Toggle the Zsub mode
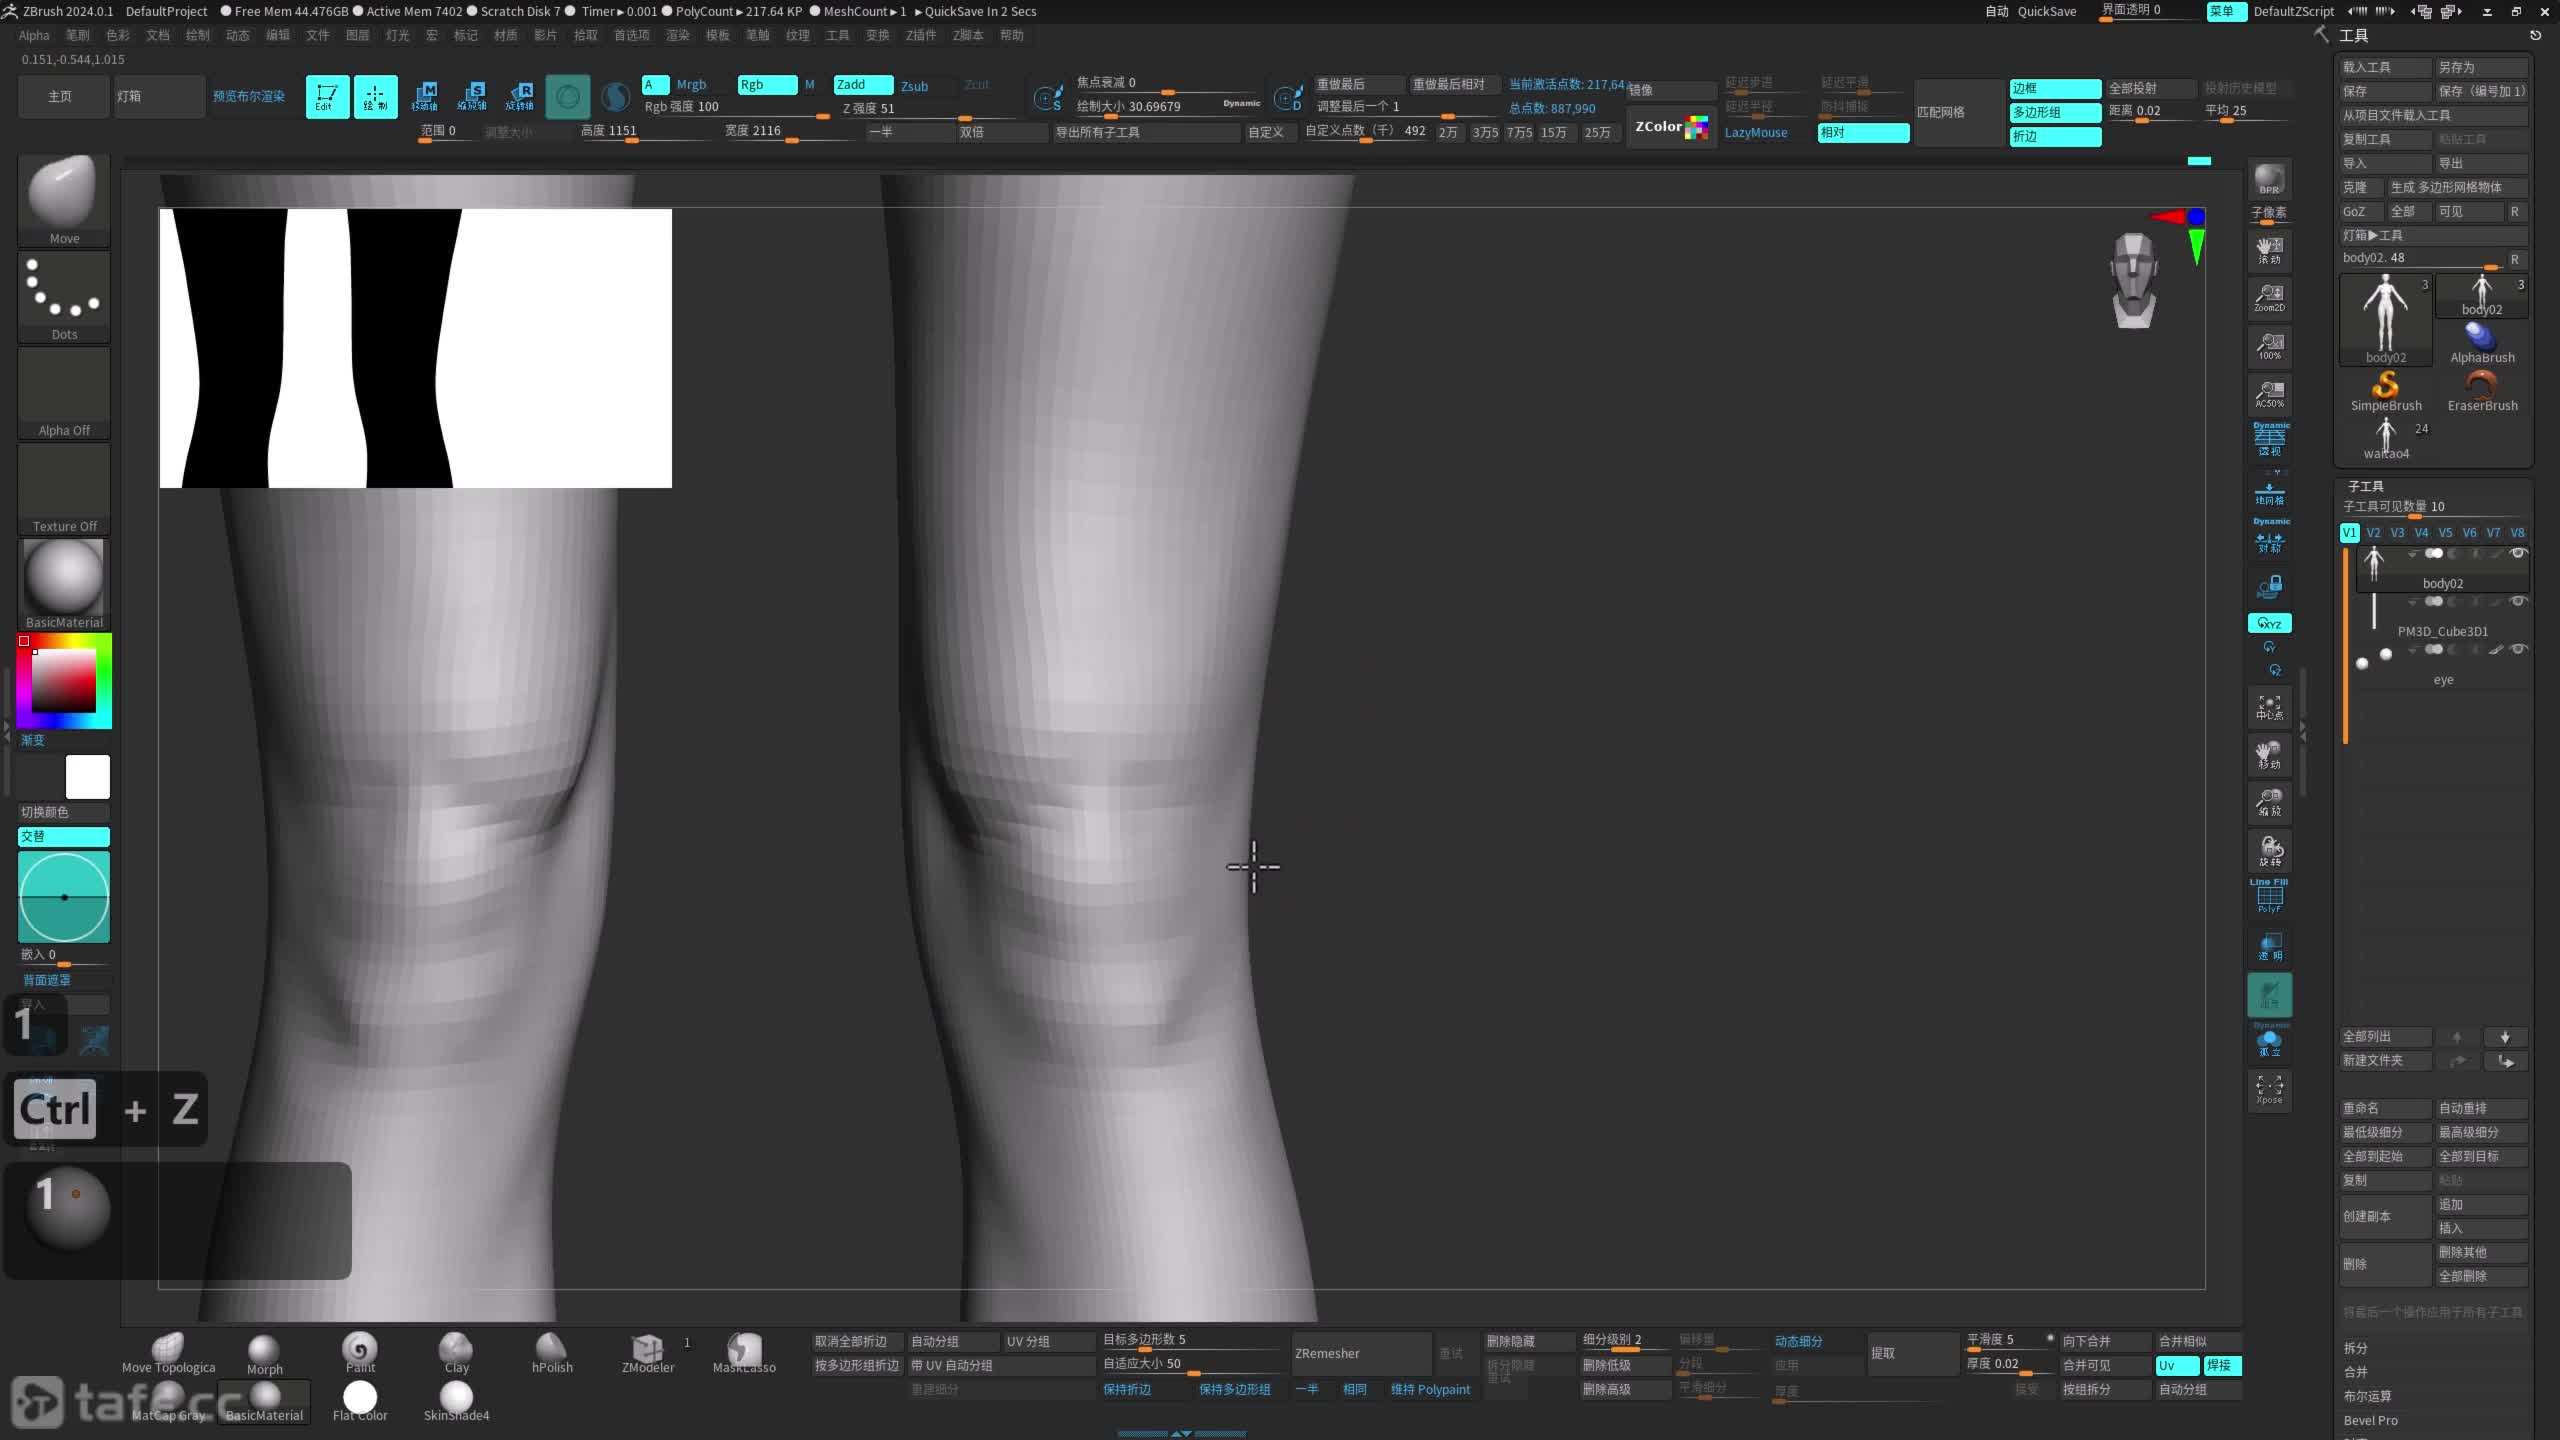This screenshot has height=1440, width=2560. tap(914, 86)
